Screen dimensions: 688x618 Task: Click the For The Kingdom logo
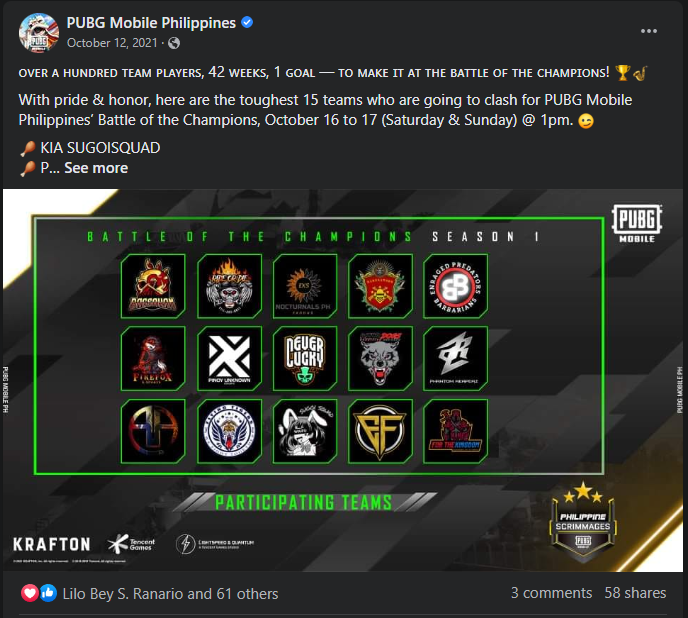(x=455, y=431)
